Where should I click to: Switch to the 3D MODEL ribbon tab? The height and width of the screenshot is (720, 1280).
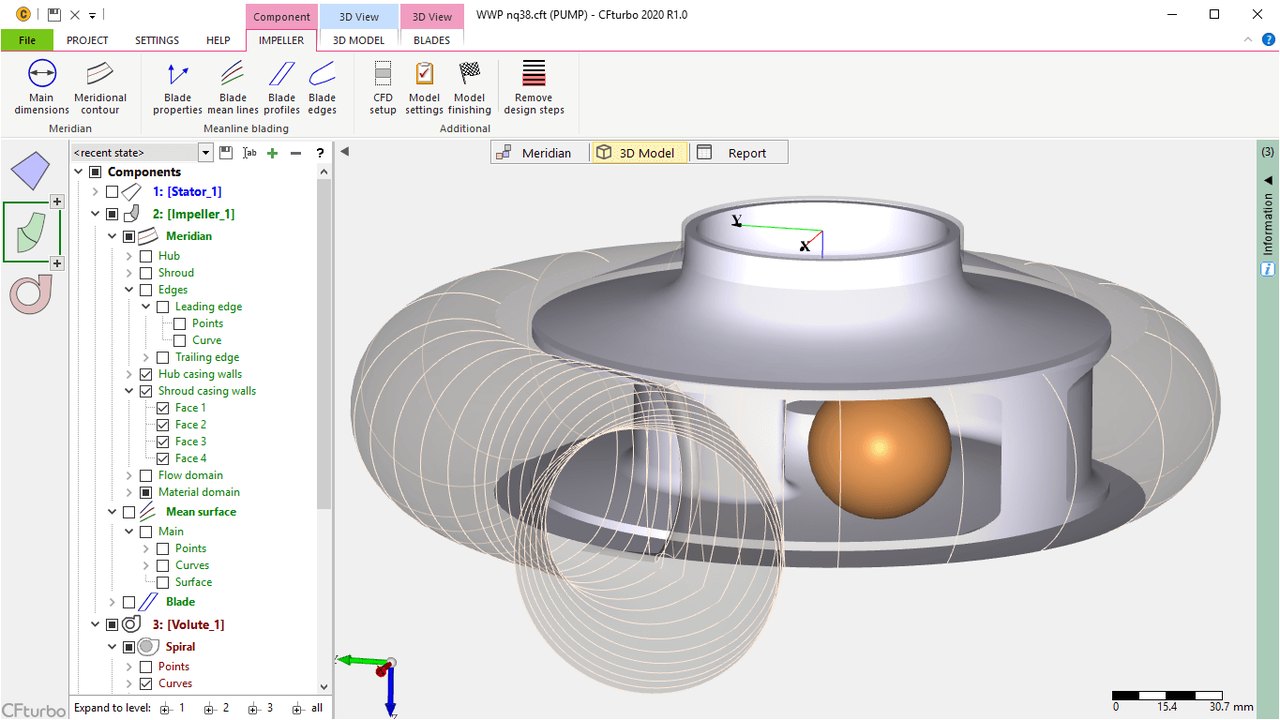[x=358, y=40]
